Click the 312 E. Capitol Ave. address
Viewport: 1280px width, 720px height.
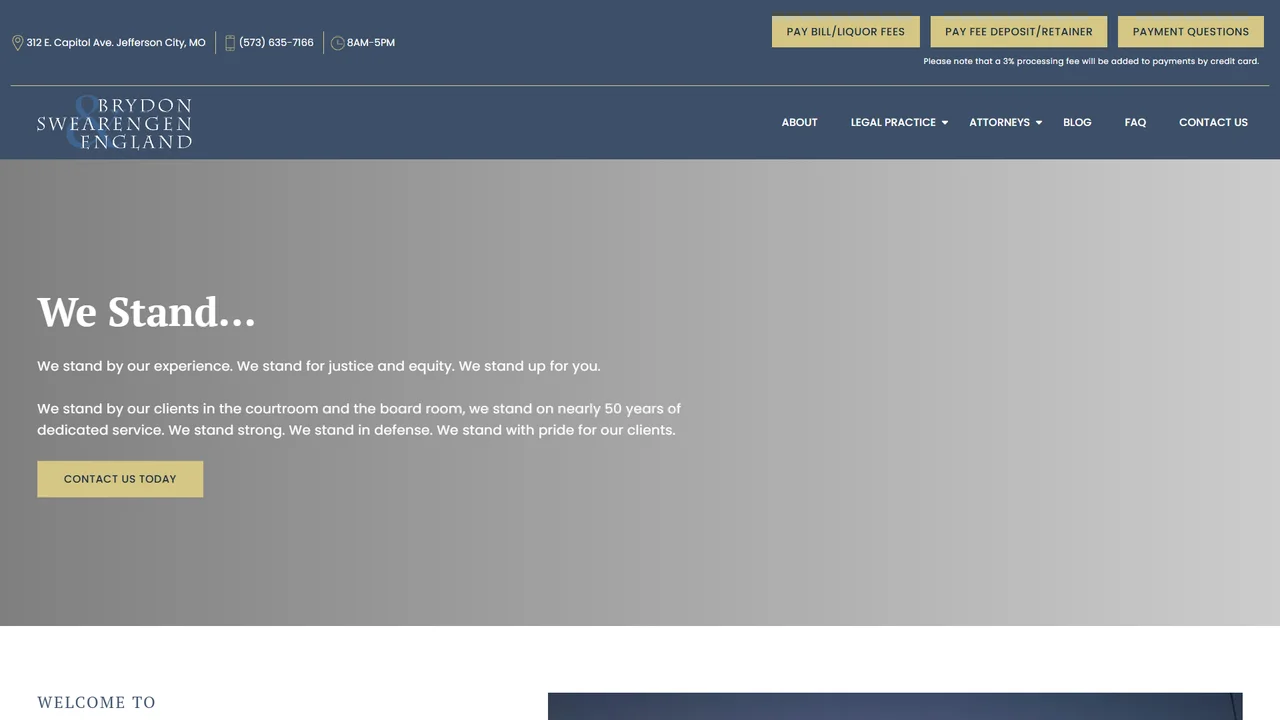[x=116, y=43]
